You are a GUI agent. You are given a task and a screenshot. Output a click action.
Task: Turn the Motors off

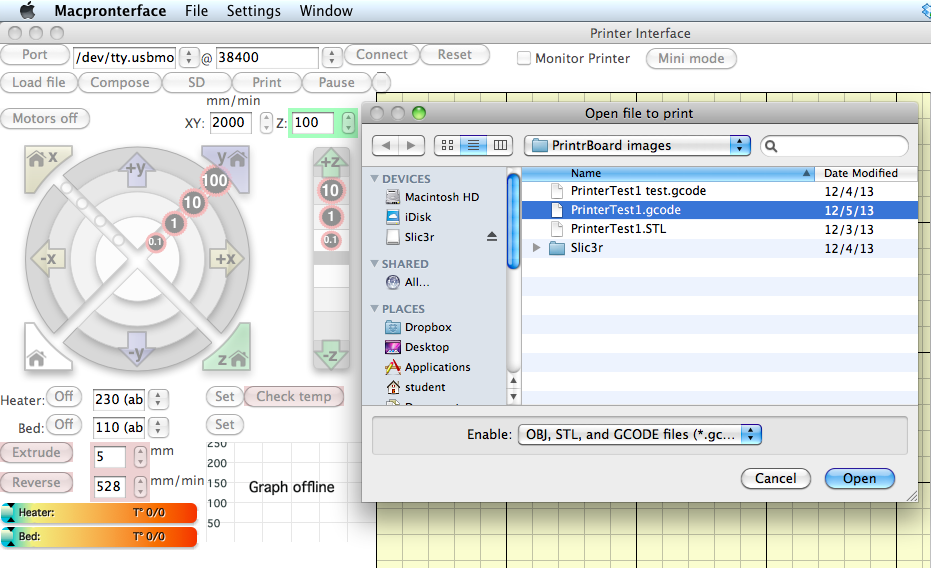pos(45,119)
